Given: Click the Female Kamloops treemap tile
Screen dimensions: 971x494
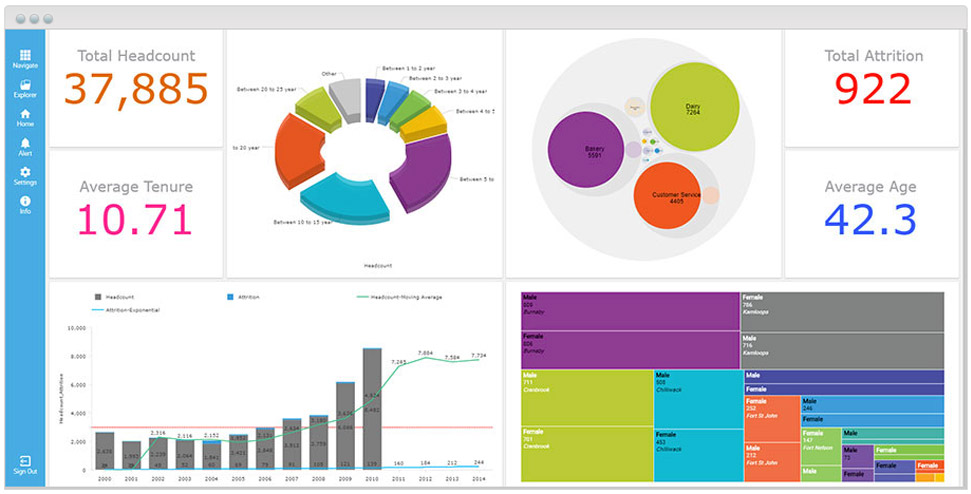Looking at the screenshot, I should point(842,311).
